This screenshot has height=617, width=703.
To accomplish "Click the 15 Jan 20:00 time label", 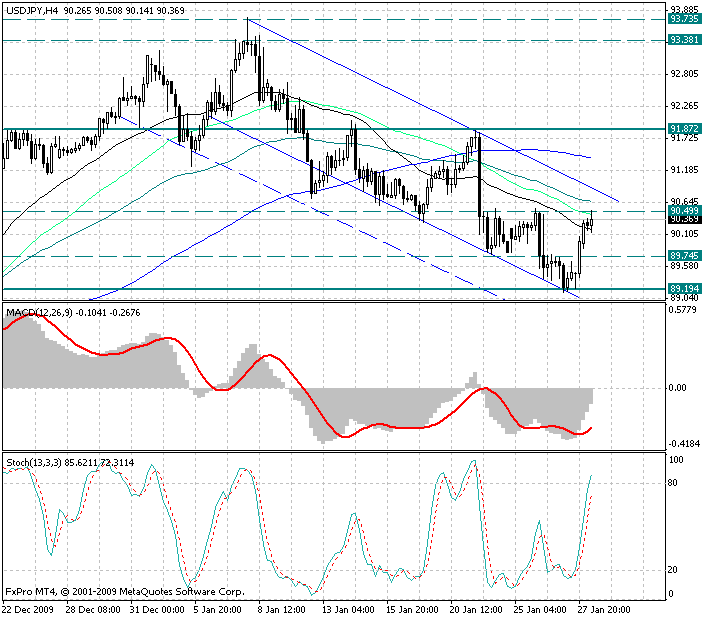I will click(x=413, y=610).
